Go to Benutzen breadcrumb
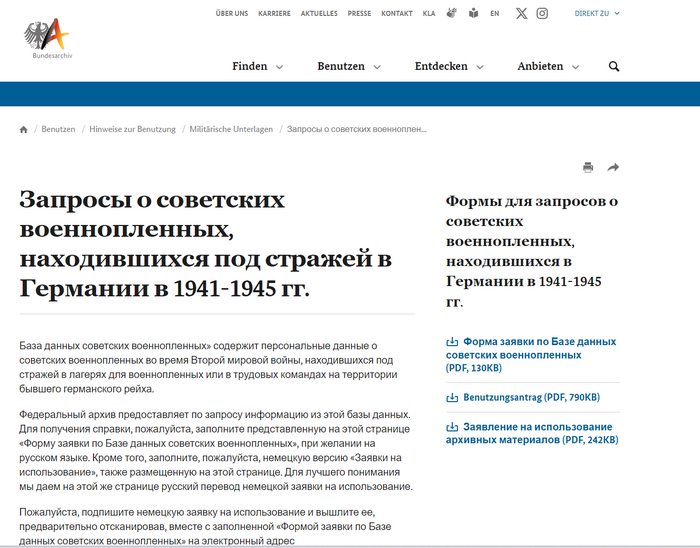The height and width of the screenshot is (548, 700). pyautogui.click(x=58, y=129)
